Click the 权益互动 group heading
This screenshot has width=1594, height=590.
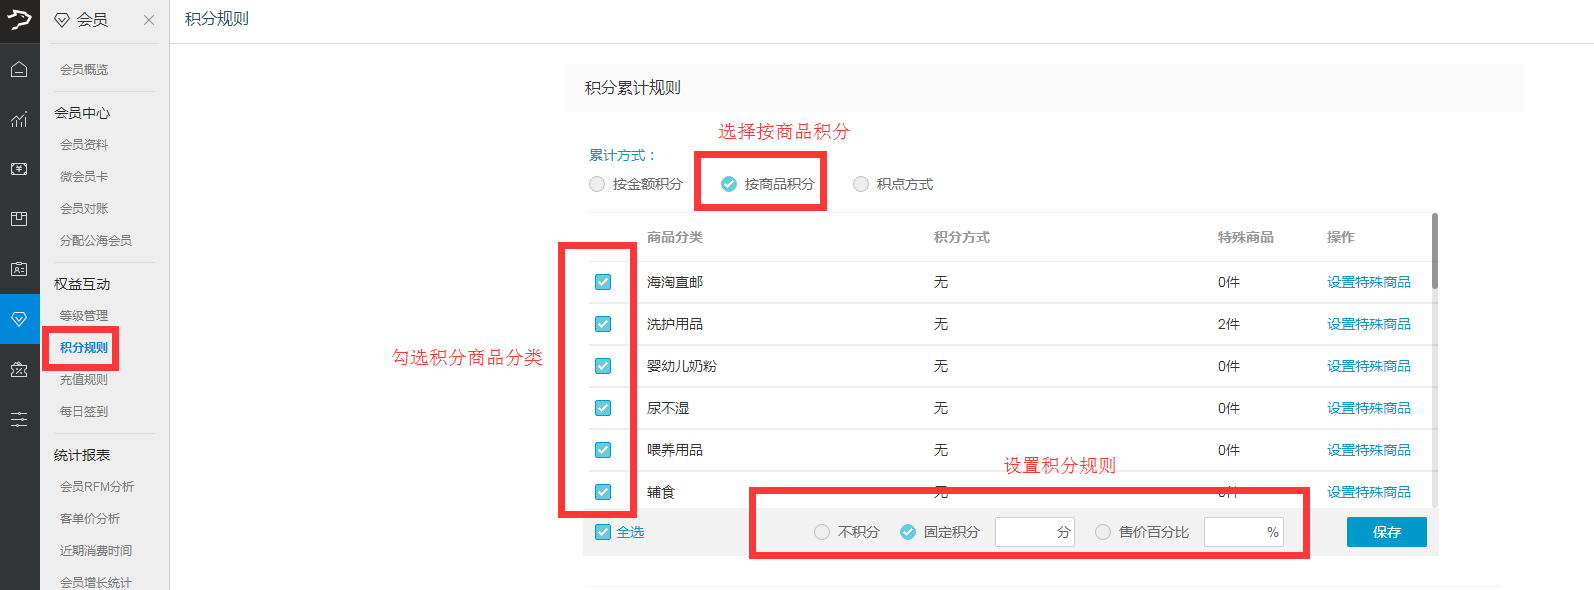tap(82, 284)
